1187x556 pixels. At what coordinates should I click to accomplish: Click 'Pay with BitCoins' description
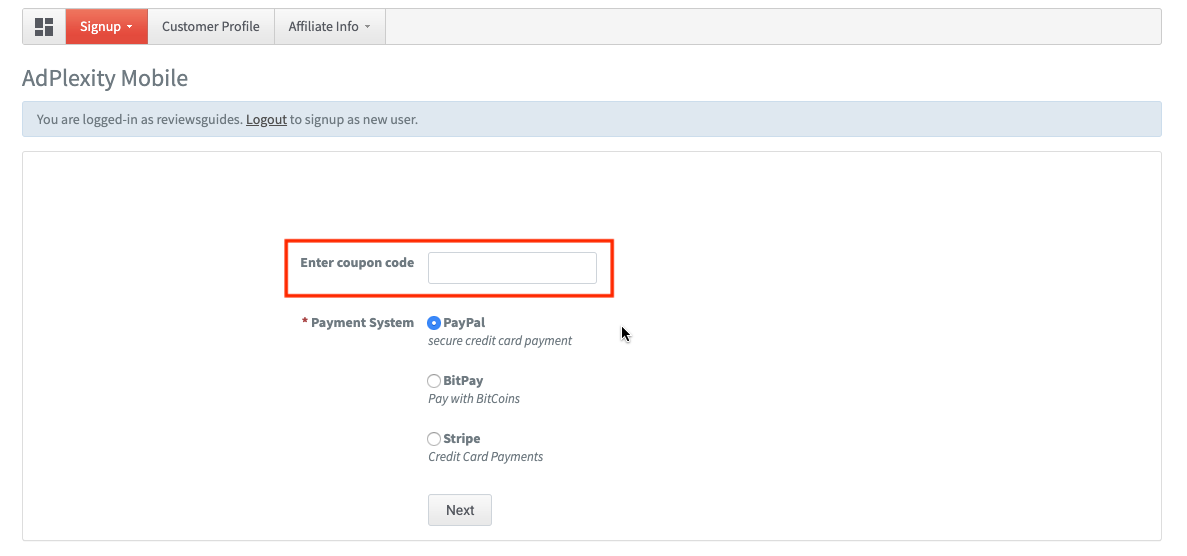[x=474, y=398]
